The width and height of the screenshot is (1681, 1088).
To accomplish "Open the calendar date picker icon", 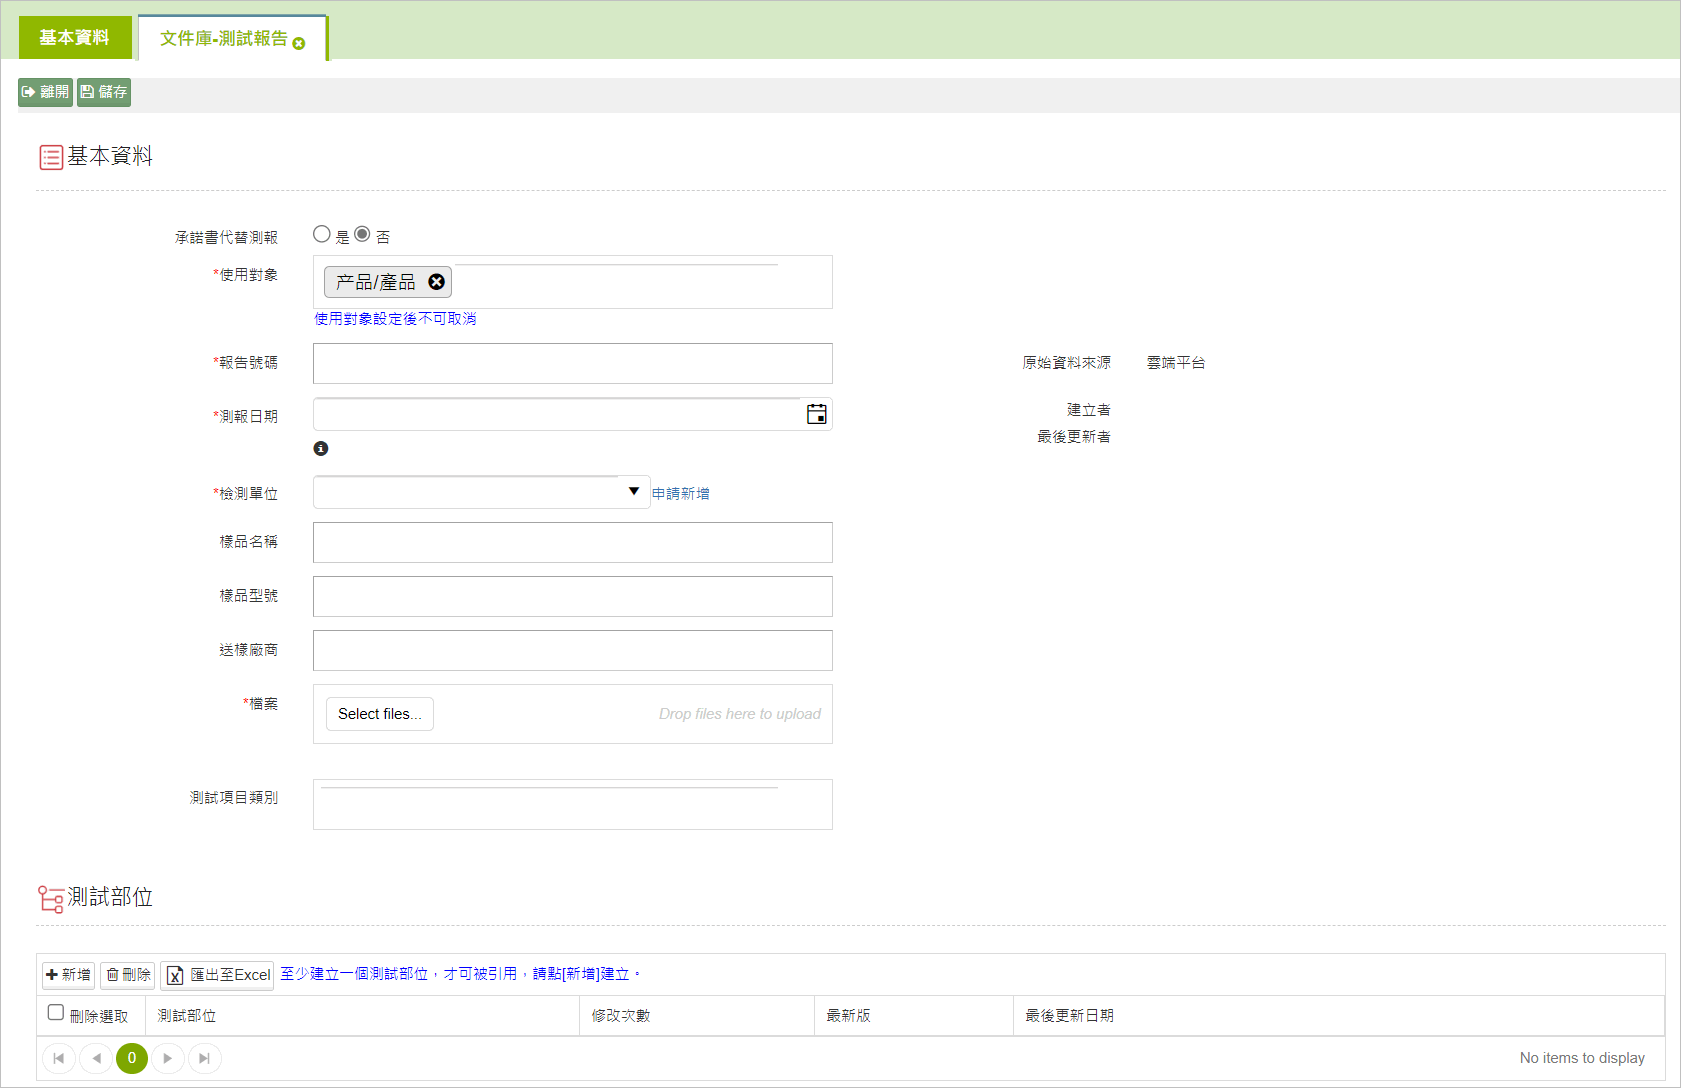I will (x=817, y=414).
